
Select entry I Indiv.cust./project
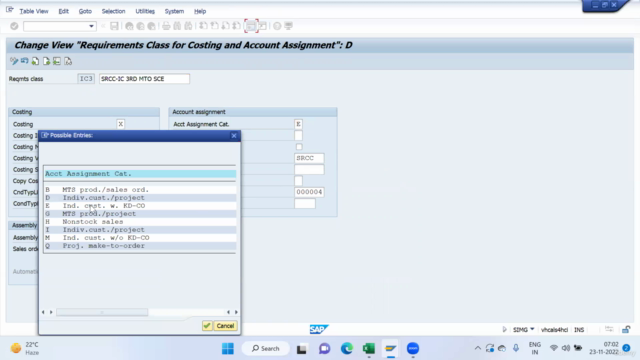pos(140,230)
